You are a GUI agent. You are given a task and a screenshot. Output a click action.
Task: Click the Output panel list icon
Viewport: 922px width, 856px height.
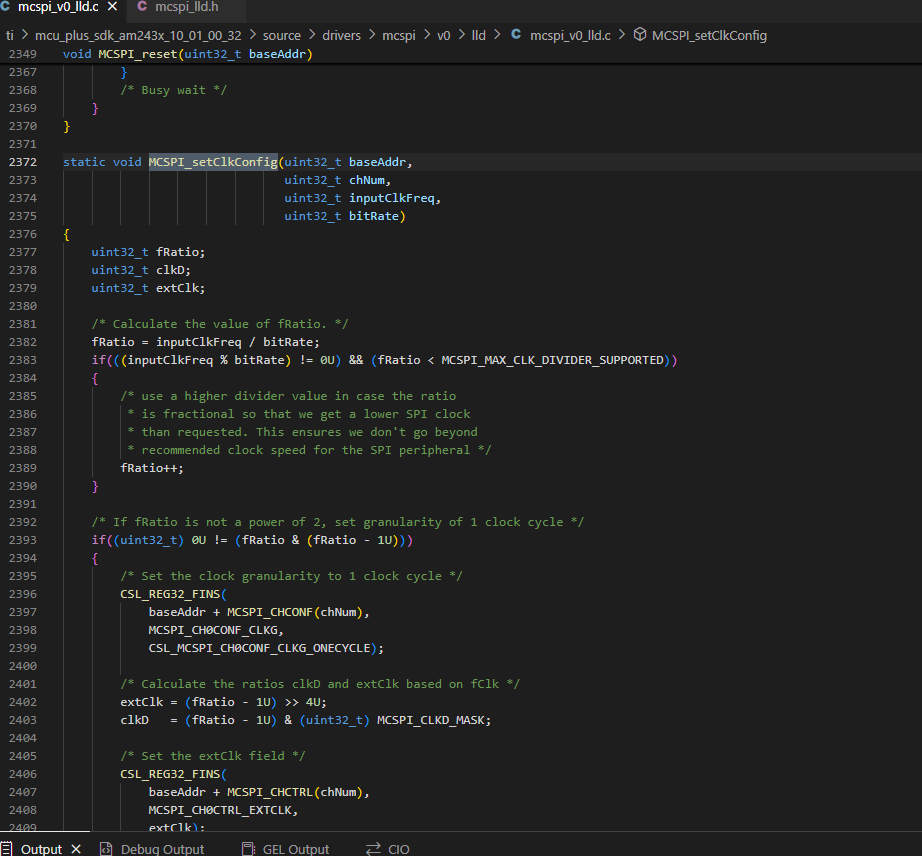(x=6, y=848)
